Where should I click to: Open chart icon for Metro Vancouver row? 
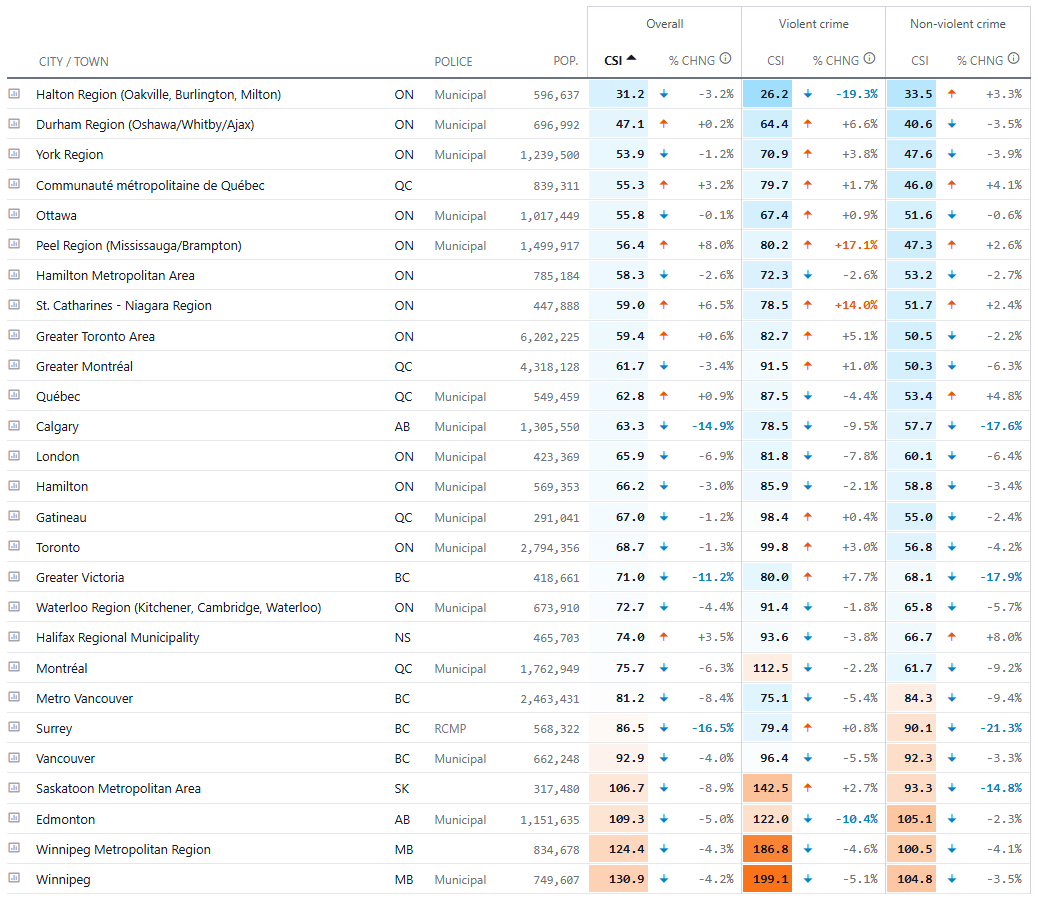(14, 698)
